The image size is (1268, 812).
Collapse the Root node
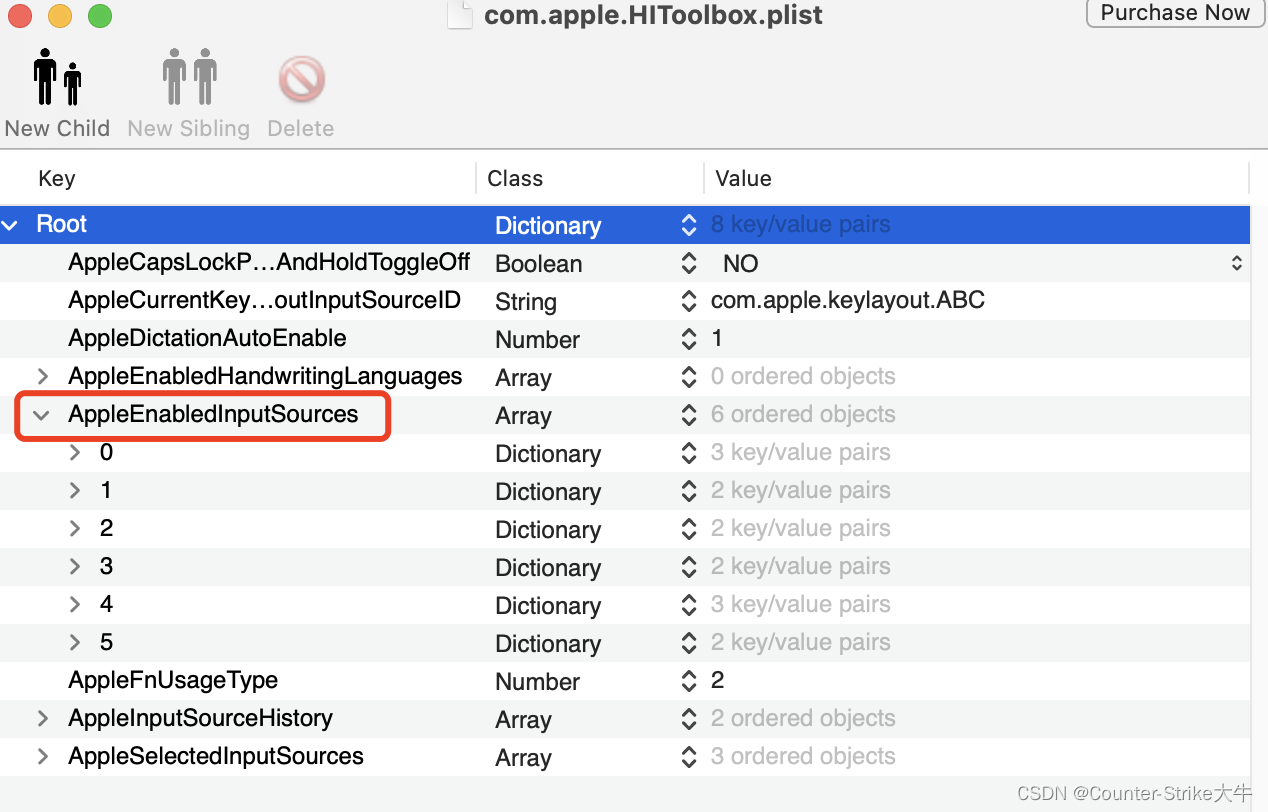(10, 225)
